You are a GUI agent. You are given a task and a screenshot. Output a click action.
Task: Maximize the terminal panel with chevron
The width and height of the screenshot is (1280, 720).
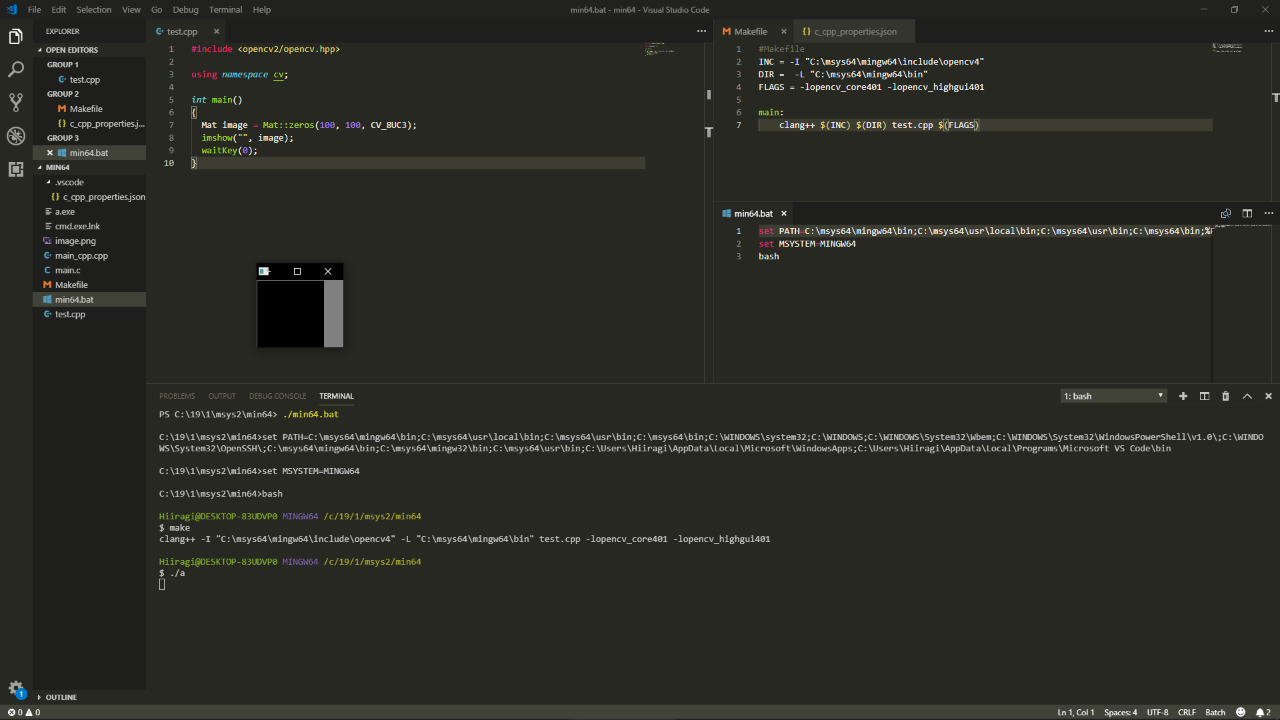1247,396
